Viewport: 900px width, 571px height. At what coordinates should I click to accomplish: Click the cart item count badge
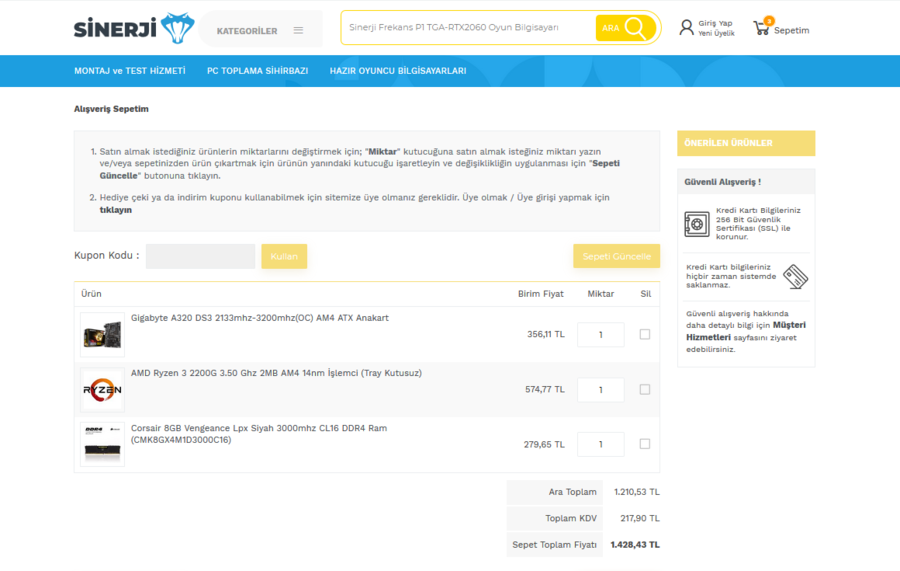coord(769,21)
